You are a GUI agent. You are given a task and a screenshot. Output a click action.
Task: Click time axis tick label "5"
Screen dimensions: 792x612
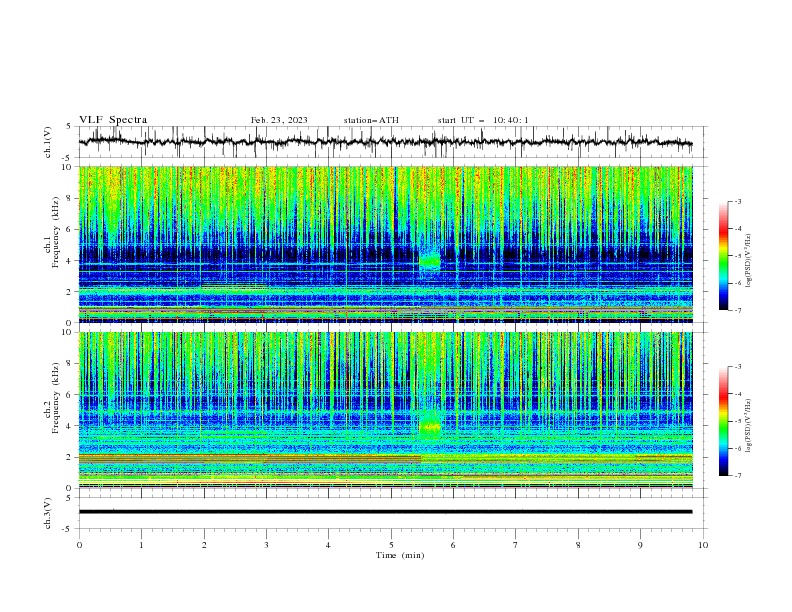click(x=391, y=545)
